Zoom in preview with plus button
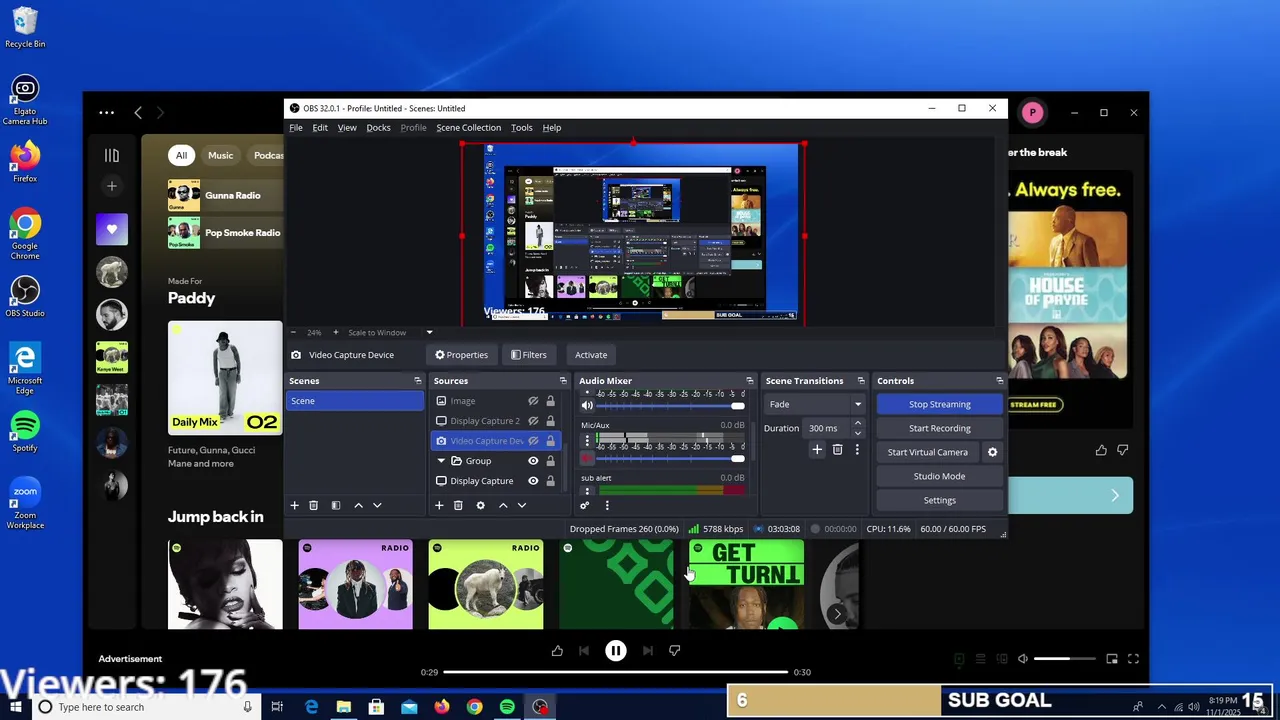Viewport: 1280px width, 720px height. (x=336, y=332)
